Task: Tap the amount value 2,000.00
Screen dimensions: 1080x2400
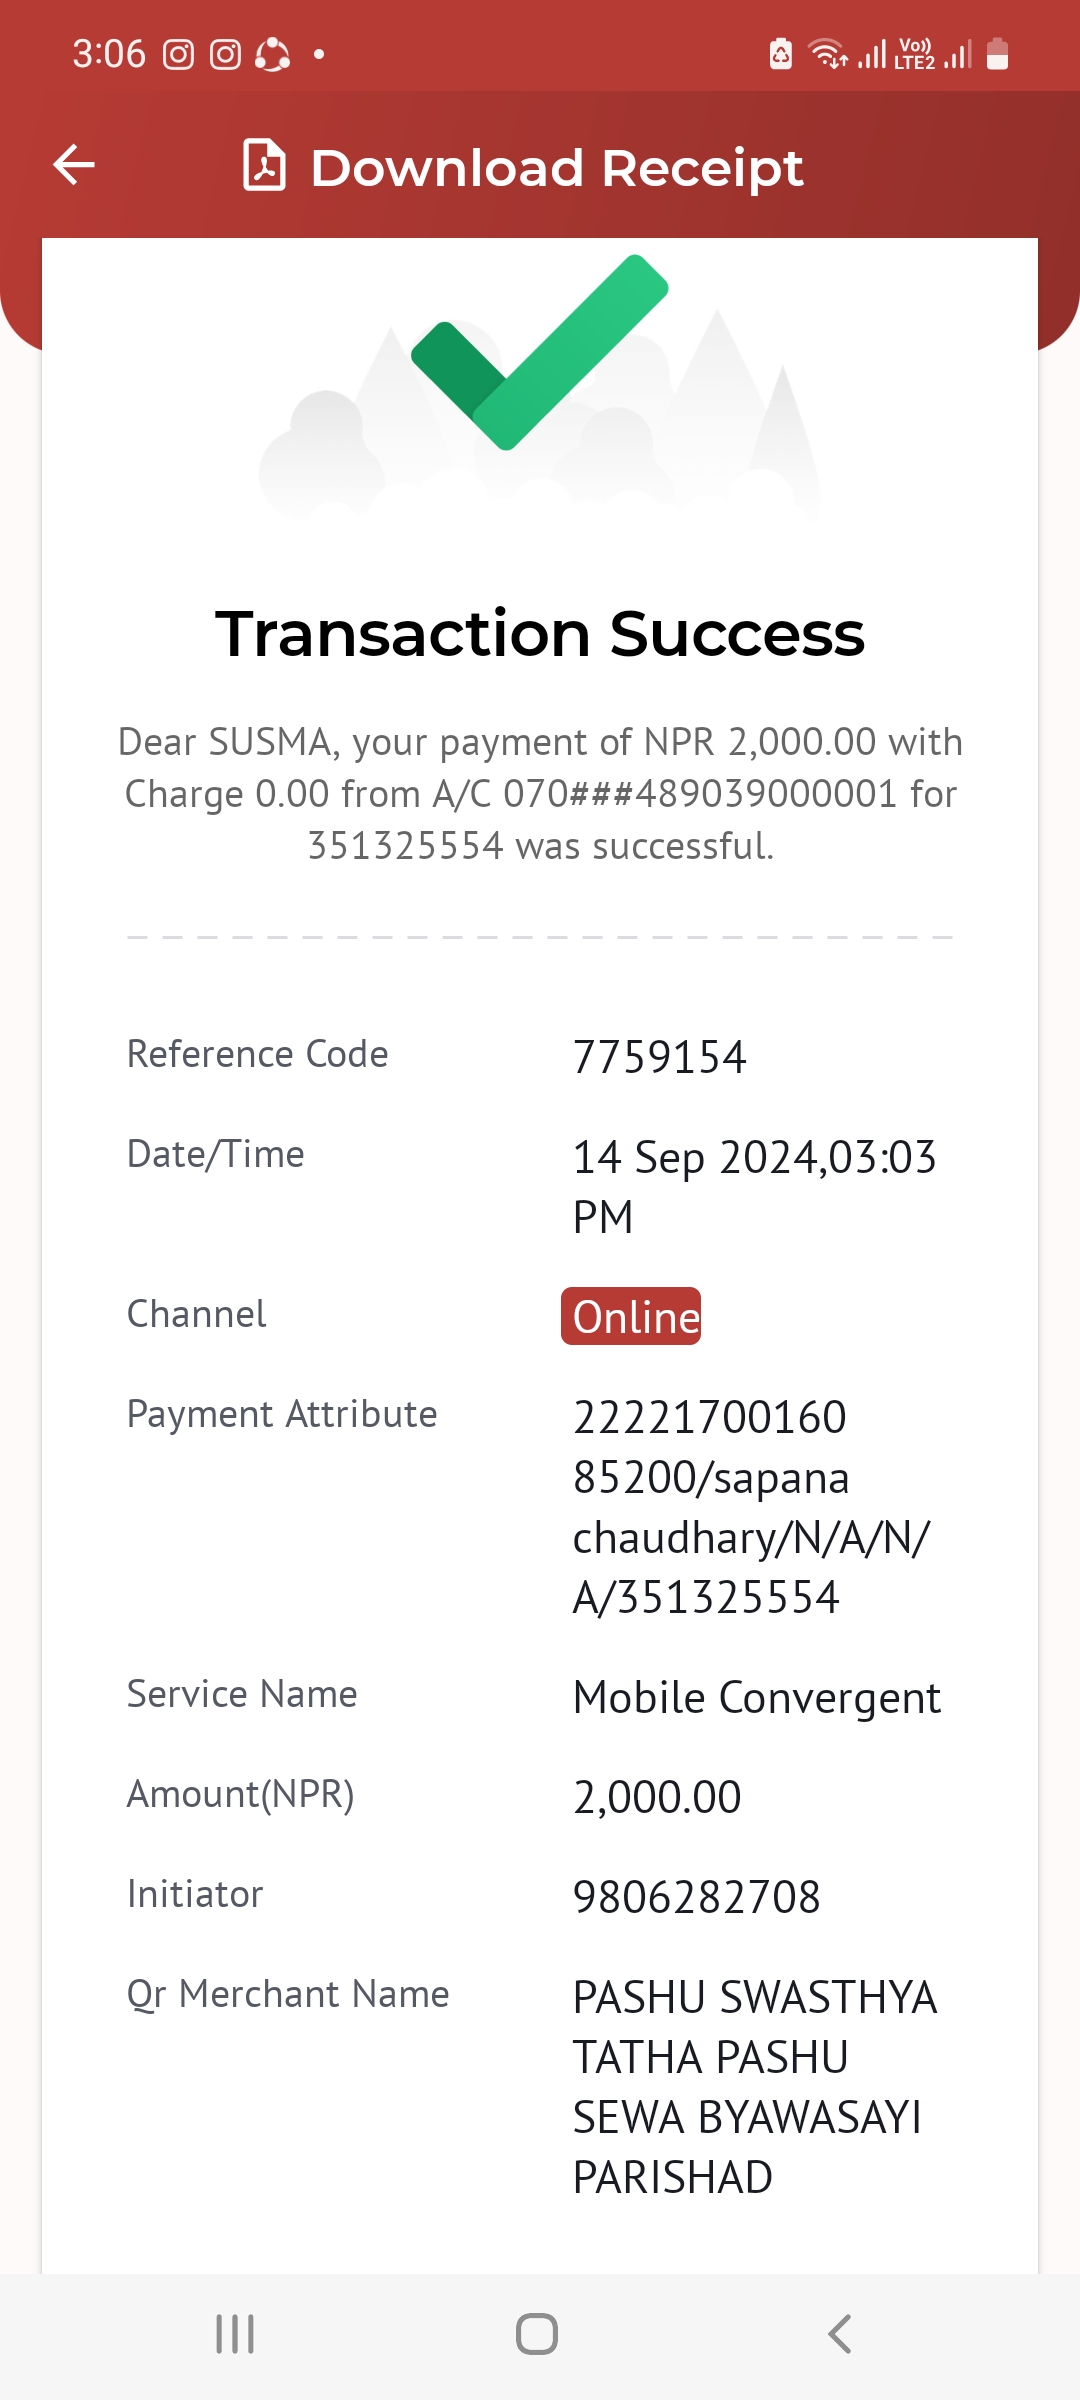Action: (x=657, y=1797)
